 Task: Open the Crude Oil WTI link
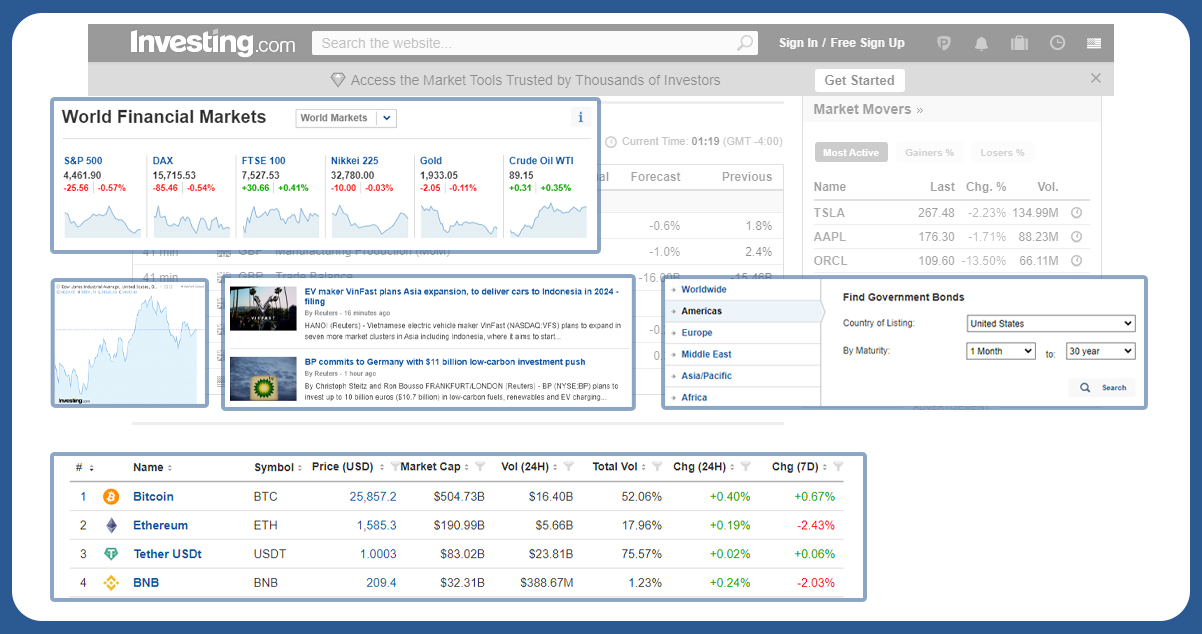tap(541, 160)
